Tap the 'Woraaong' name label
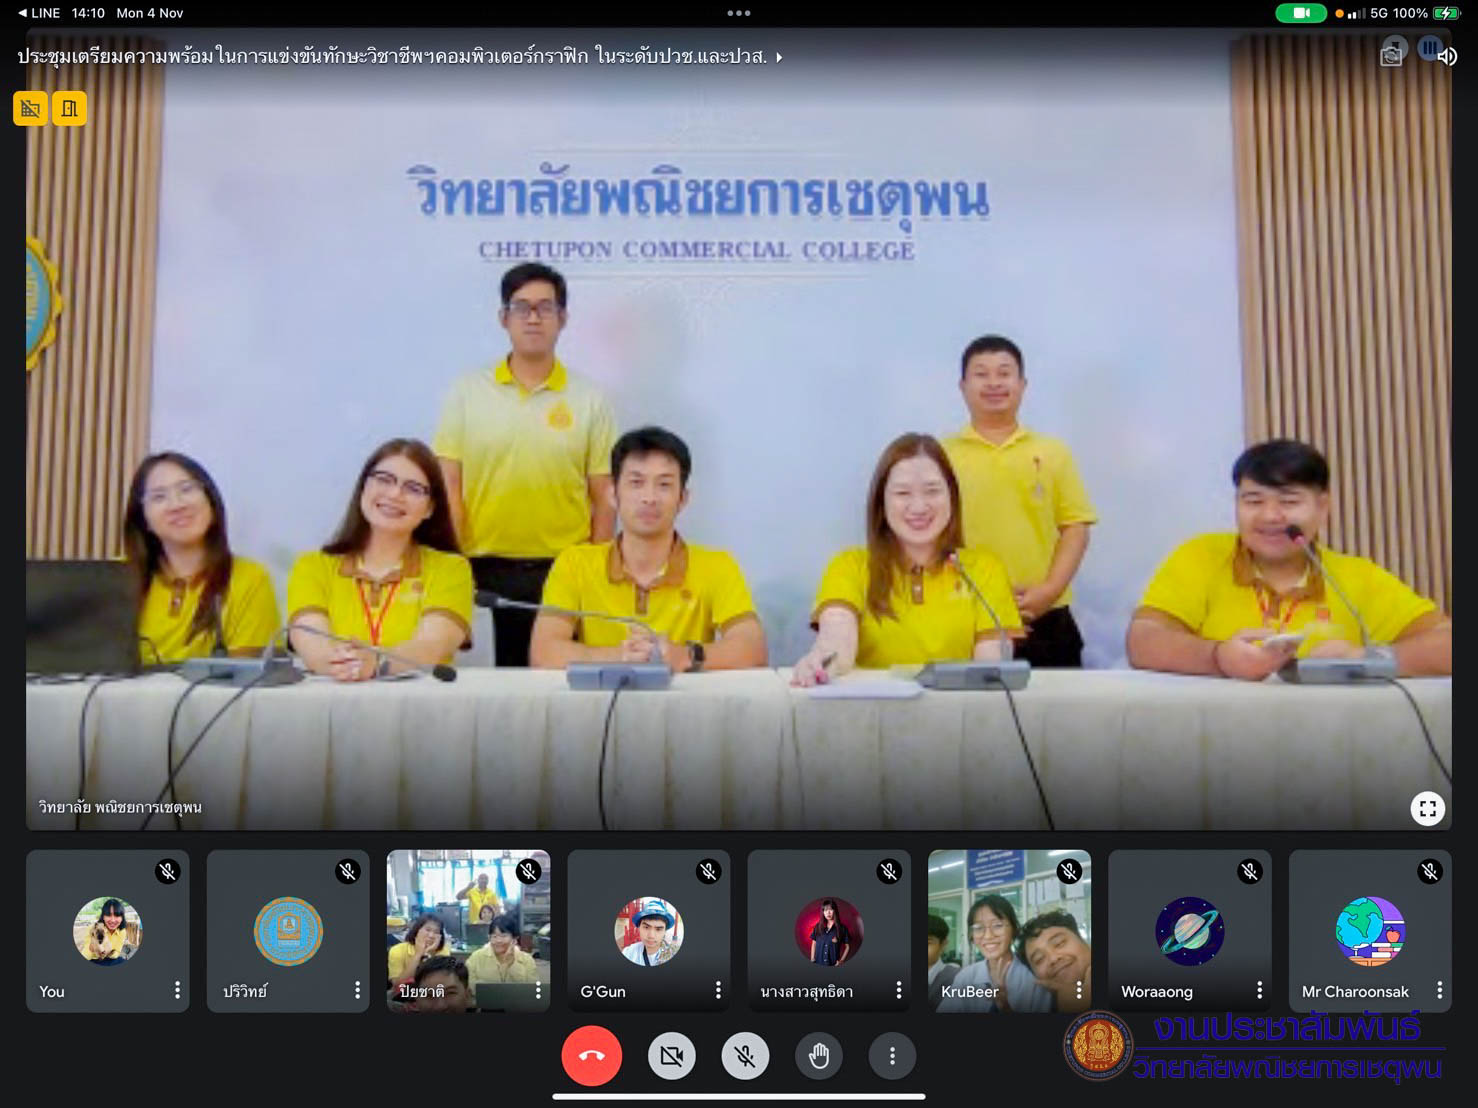The width and height of the screenshot is (1478, 1108). (1157, 991)
